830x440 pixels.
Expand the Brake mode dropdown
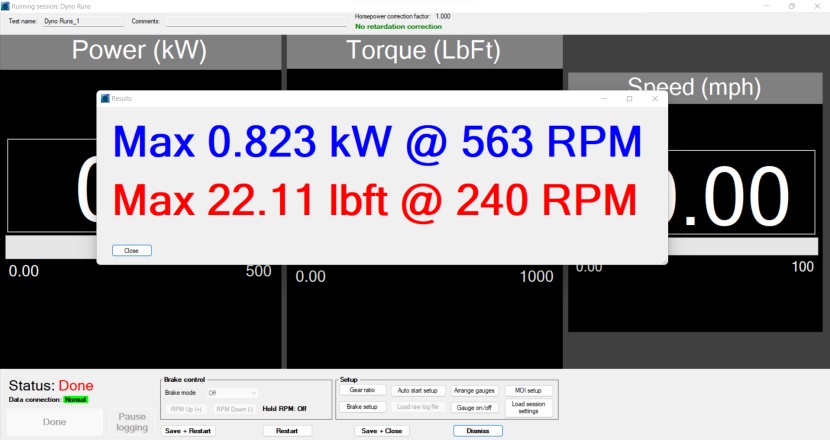coord(232,393)
